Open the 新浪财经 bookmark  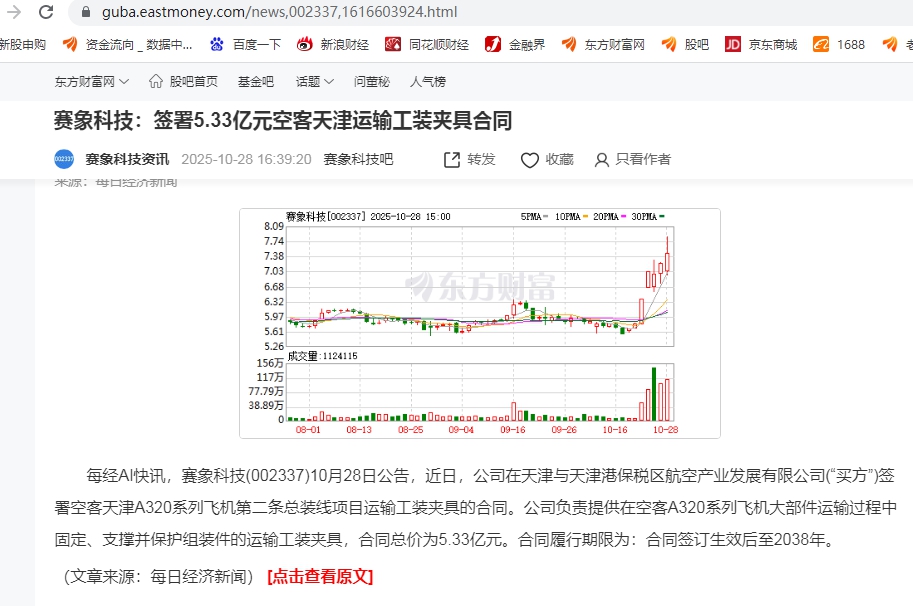coord(344,45)
